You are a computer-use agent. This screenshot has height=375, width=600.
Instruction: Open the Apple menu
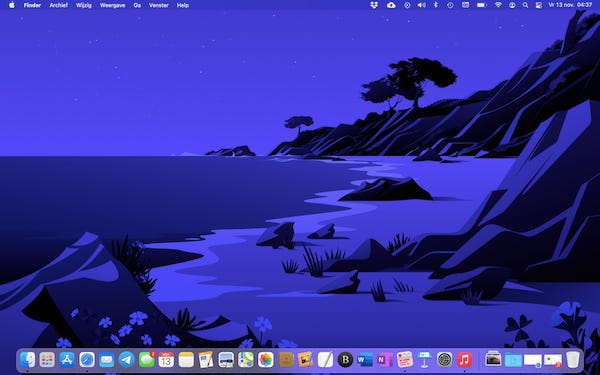click(x=12, y=5)
